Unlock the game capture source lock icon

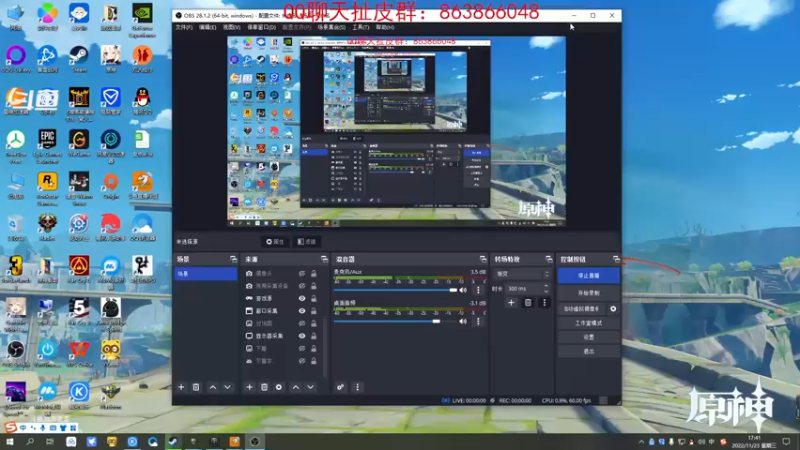coord(314,298)
